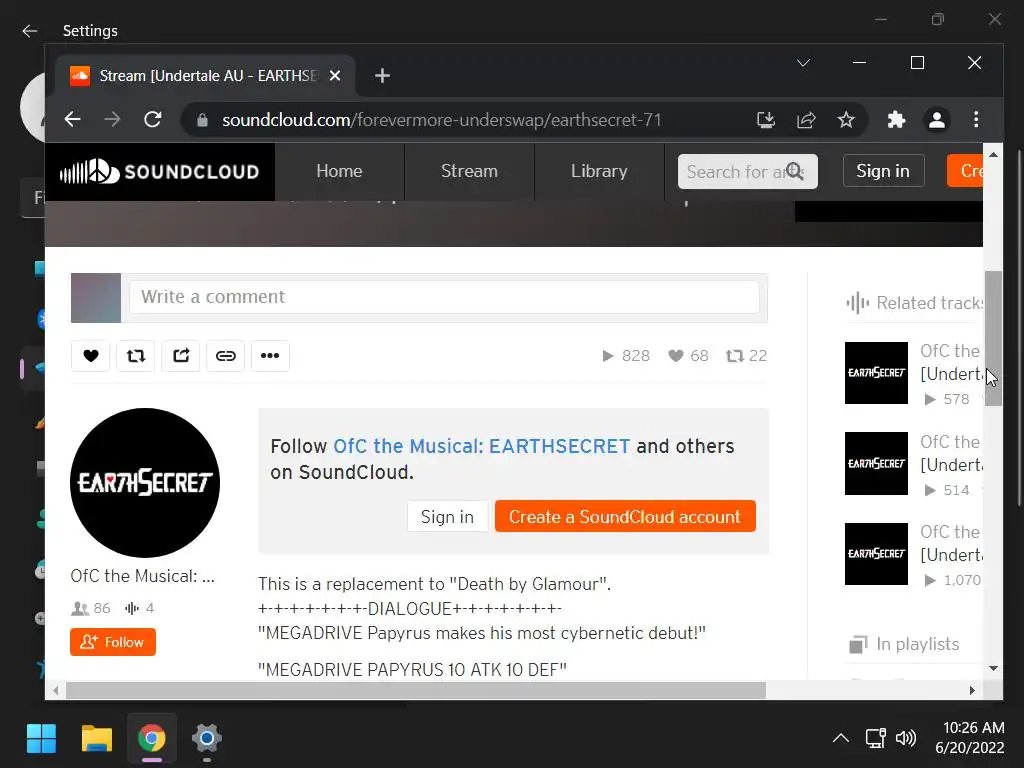The image size is (1024, 768).
Task: Click the install app icon in address bar
Action: (765, 120)
